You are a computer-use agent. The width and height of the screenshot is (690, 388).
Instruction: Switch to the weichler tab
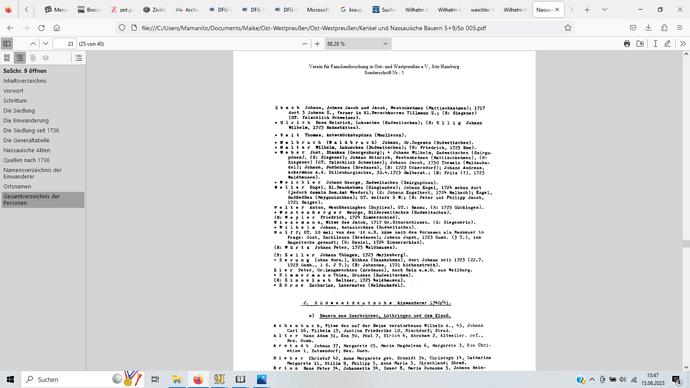pyautogui.click(x=481, y=10)
